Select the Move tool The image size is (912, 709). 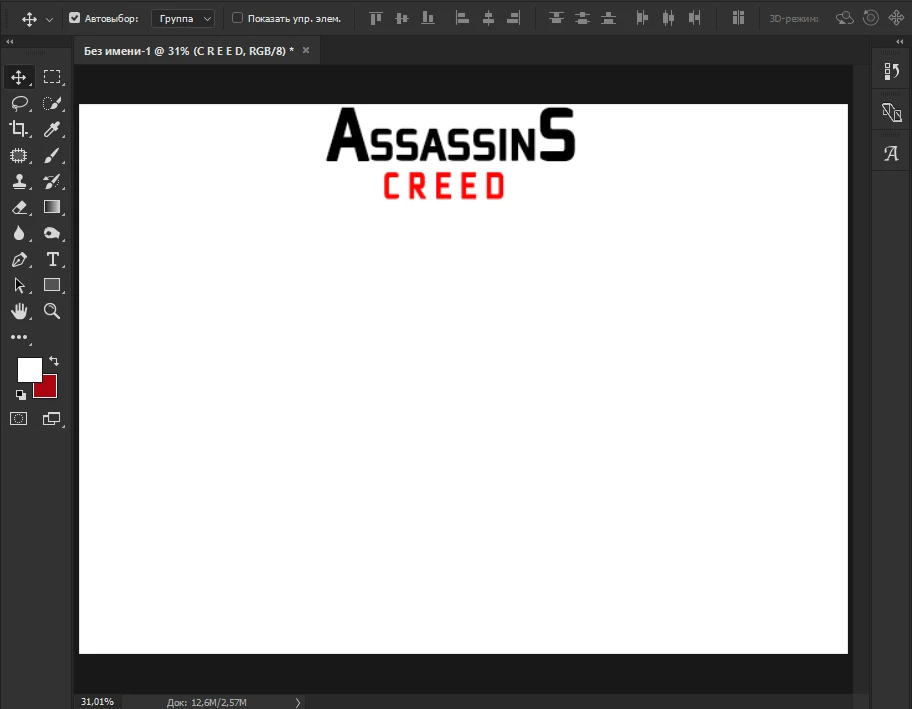tap(18, 76)
